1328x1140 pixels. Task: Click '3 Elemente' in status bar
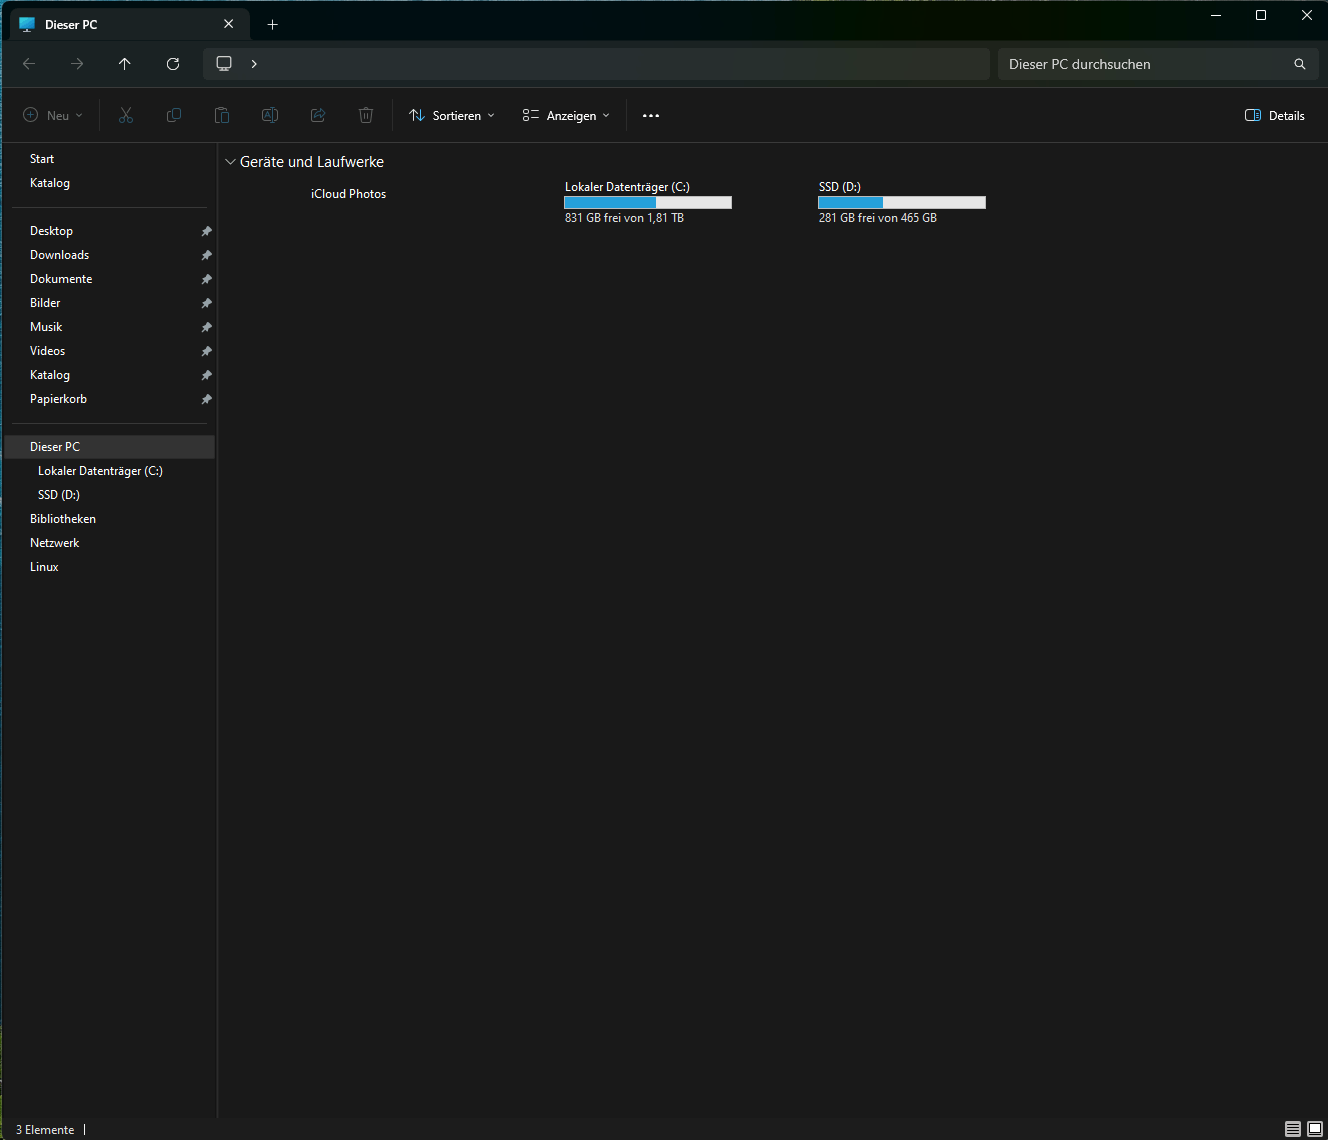[x=45, y=1130]
